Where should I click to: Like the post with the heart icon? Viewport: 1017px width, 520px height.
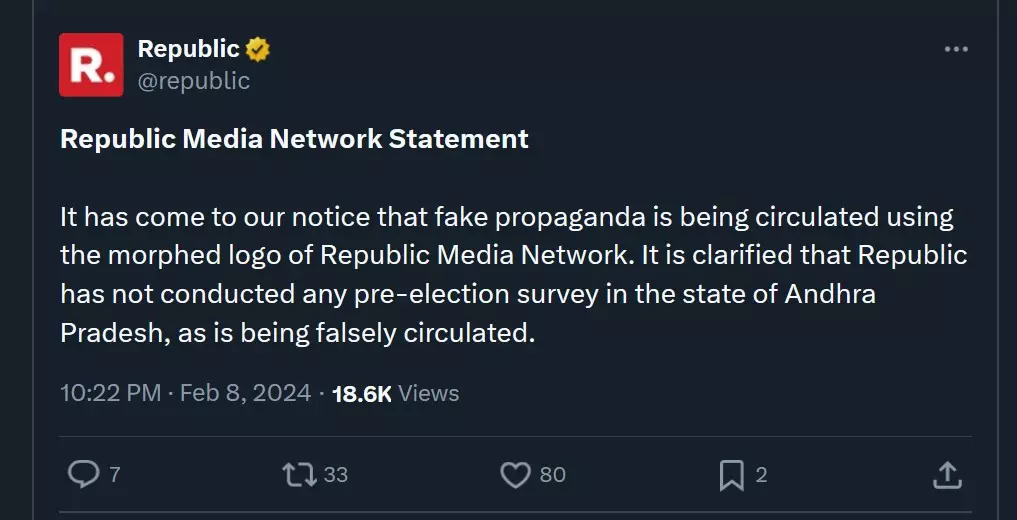(515, 474)
